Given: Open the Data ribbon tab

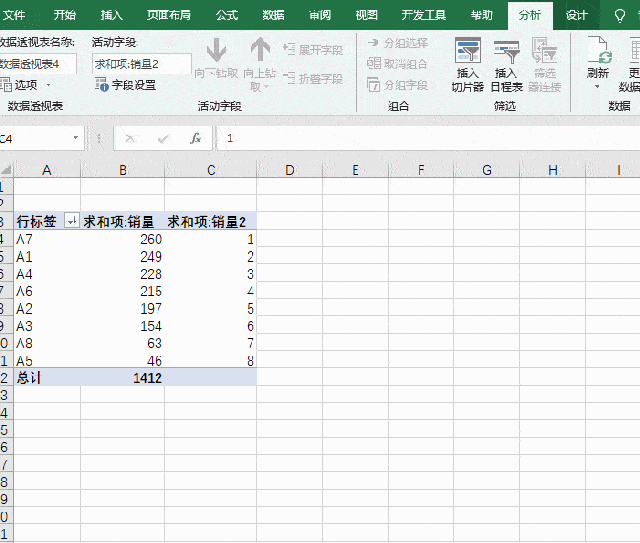Looking at the screenshot, I should pyautogui.click(x=273, y=16).
